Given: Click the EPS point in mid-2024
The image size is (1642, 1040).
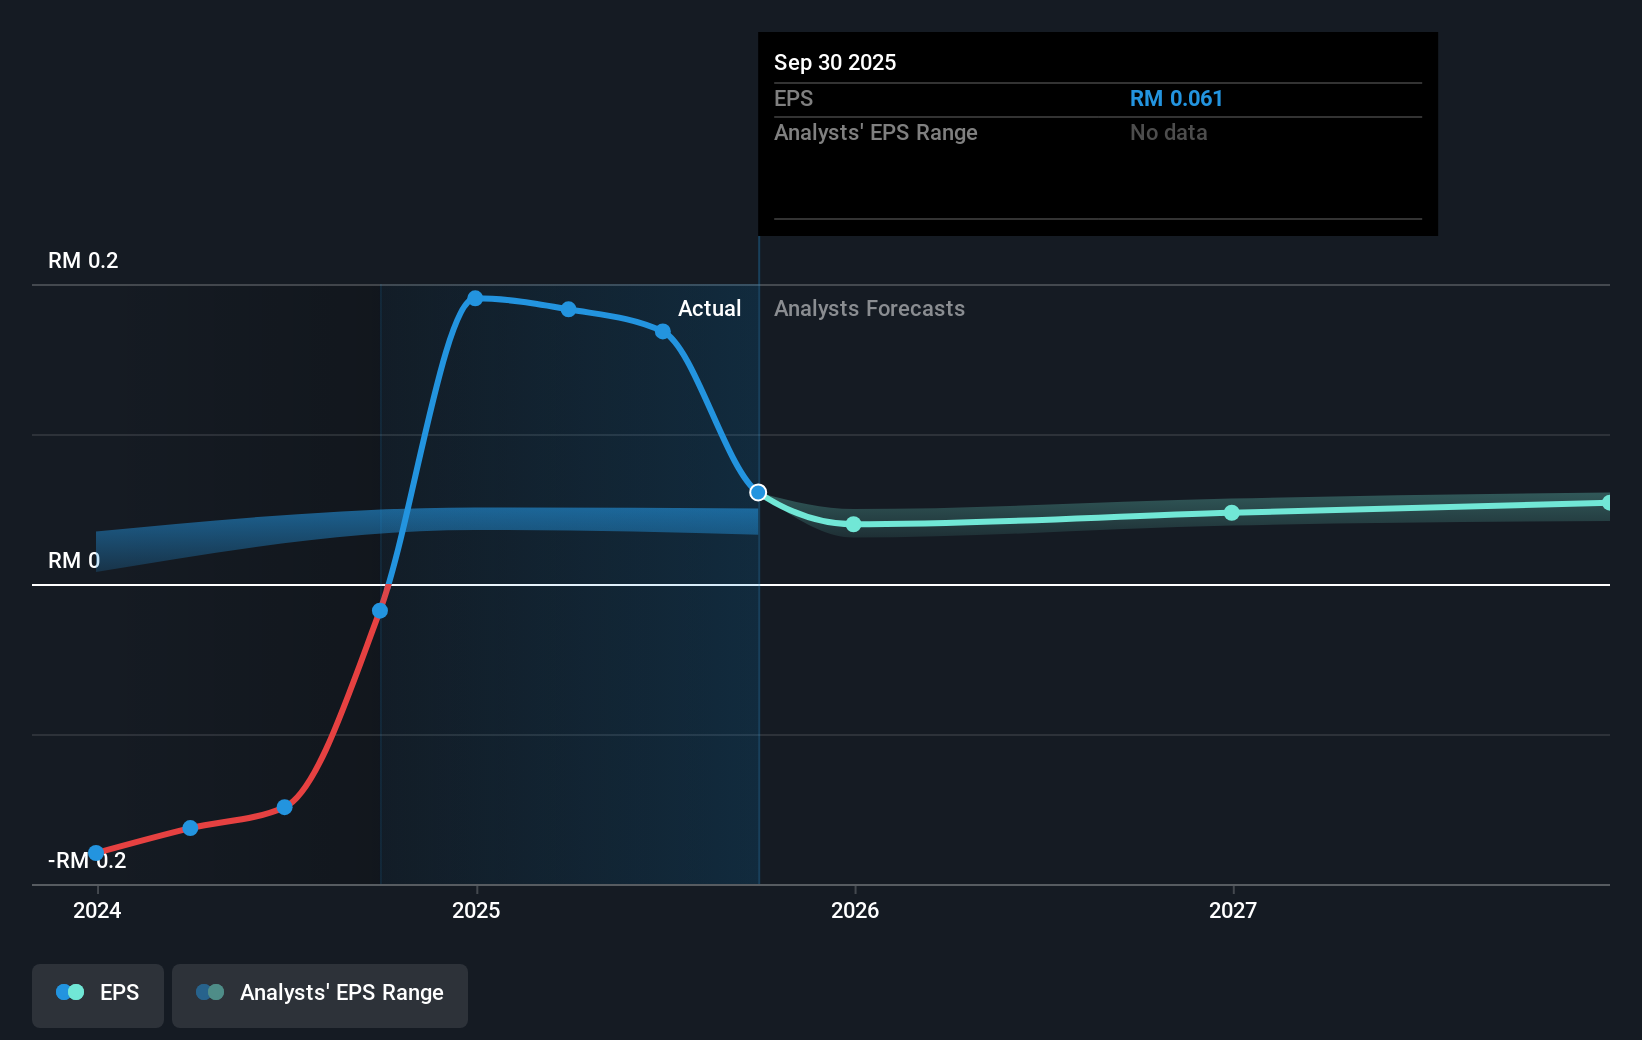Looking at the screenshot, I should (284, 807).
